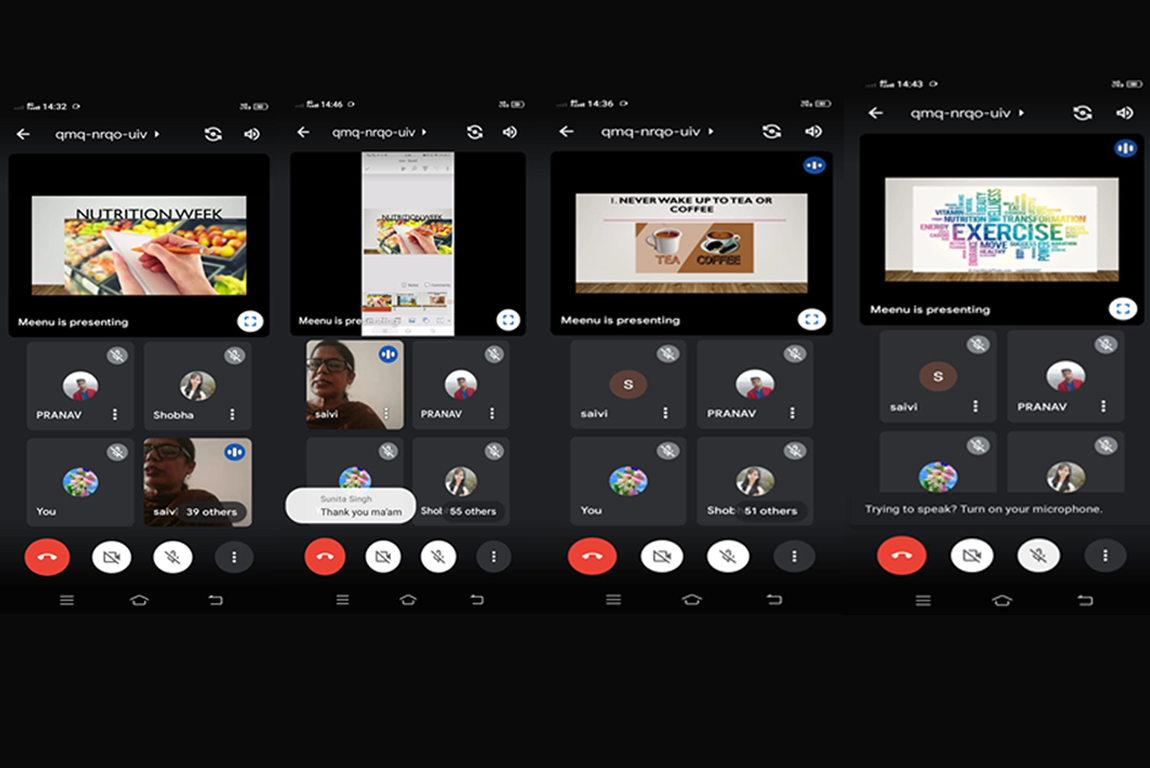Fullscreen the tea or coffee presentation
Viewport: 1150px width, 768px height.
[811, 319]
